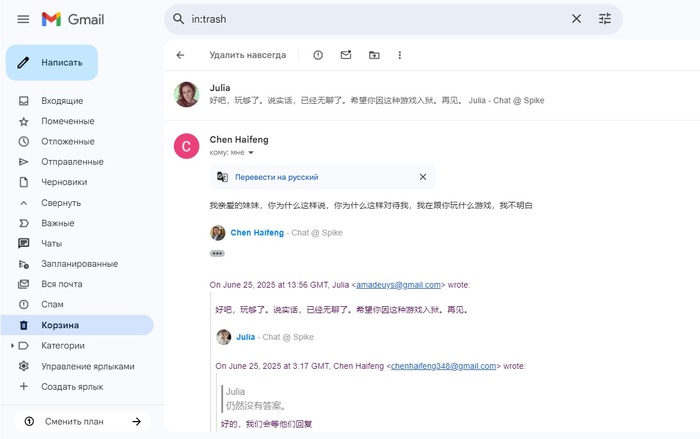Open the main menu hamburger icon
This screenshot has width=700, height=439.
23,19
